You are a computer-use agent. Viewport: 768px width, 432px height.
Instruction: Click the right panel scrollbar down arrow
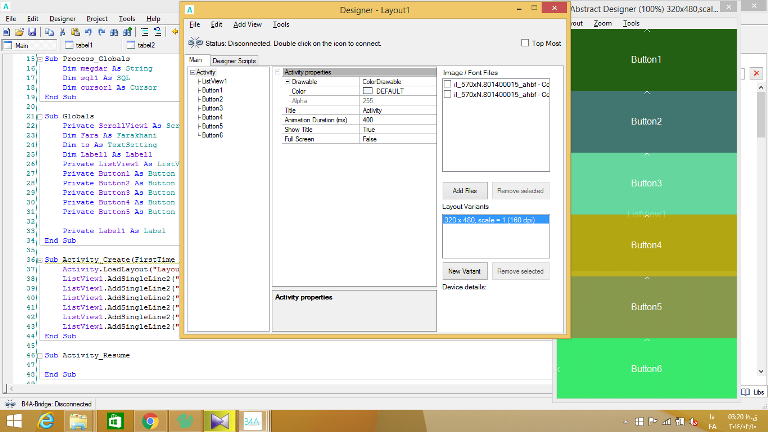761,371
